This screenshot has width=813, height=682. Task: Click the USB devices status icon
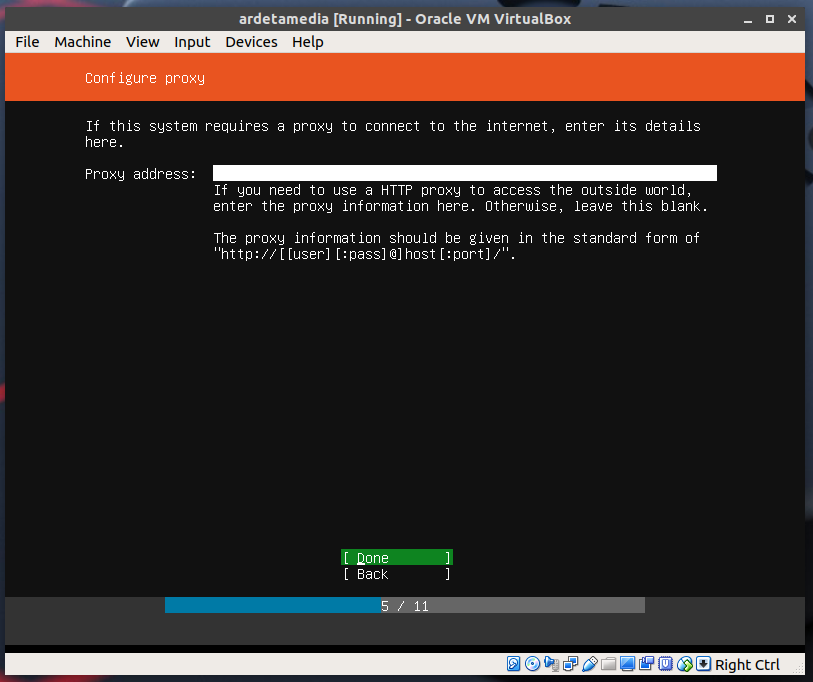pos(590,664)
